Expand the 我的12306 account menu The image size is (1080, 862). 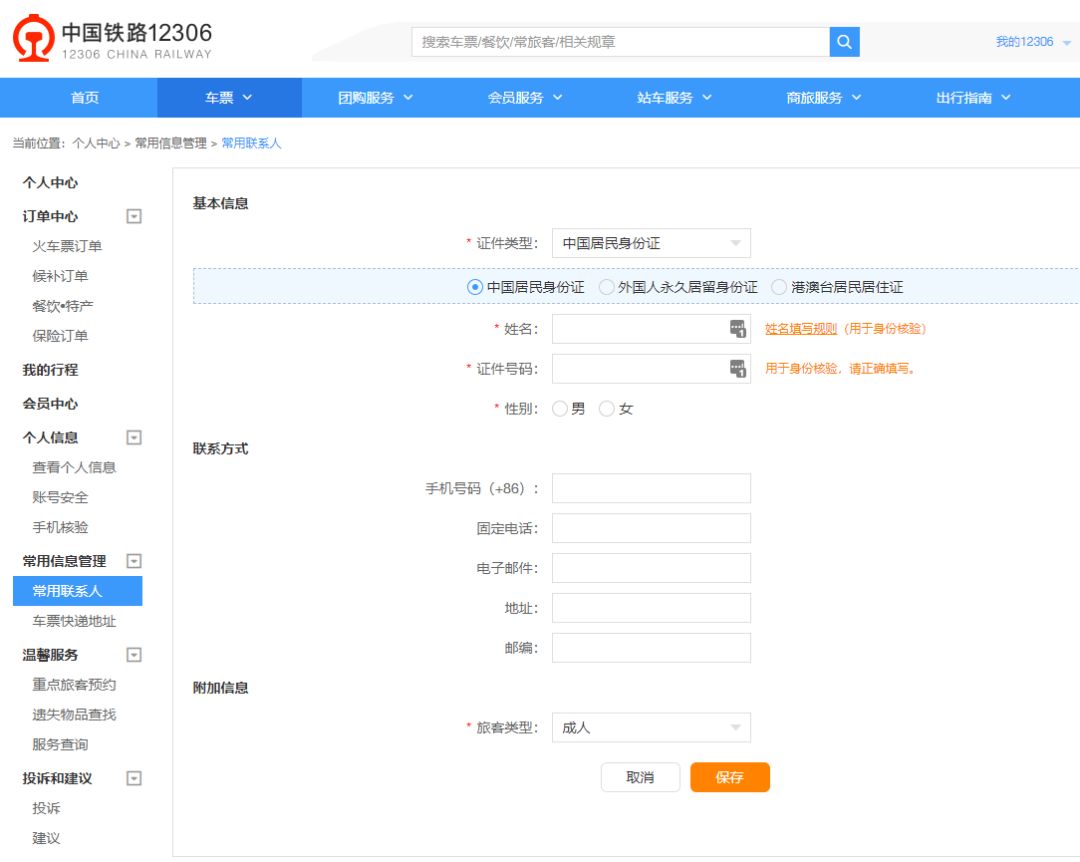click(x=1032, y=42)
